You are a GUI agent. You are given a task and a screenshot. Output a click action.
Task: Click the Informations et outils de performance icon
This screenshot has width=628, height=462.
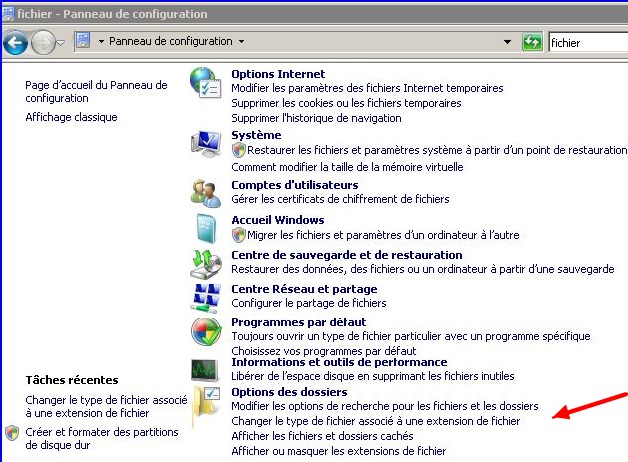(205, 370)
